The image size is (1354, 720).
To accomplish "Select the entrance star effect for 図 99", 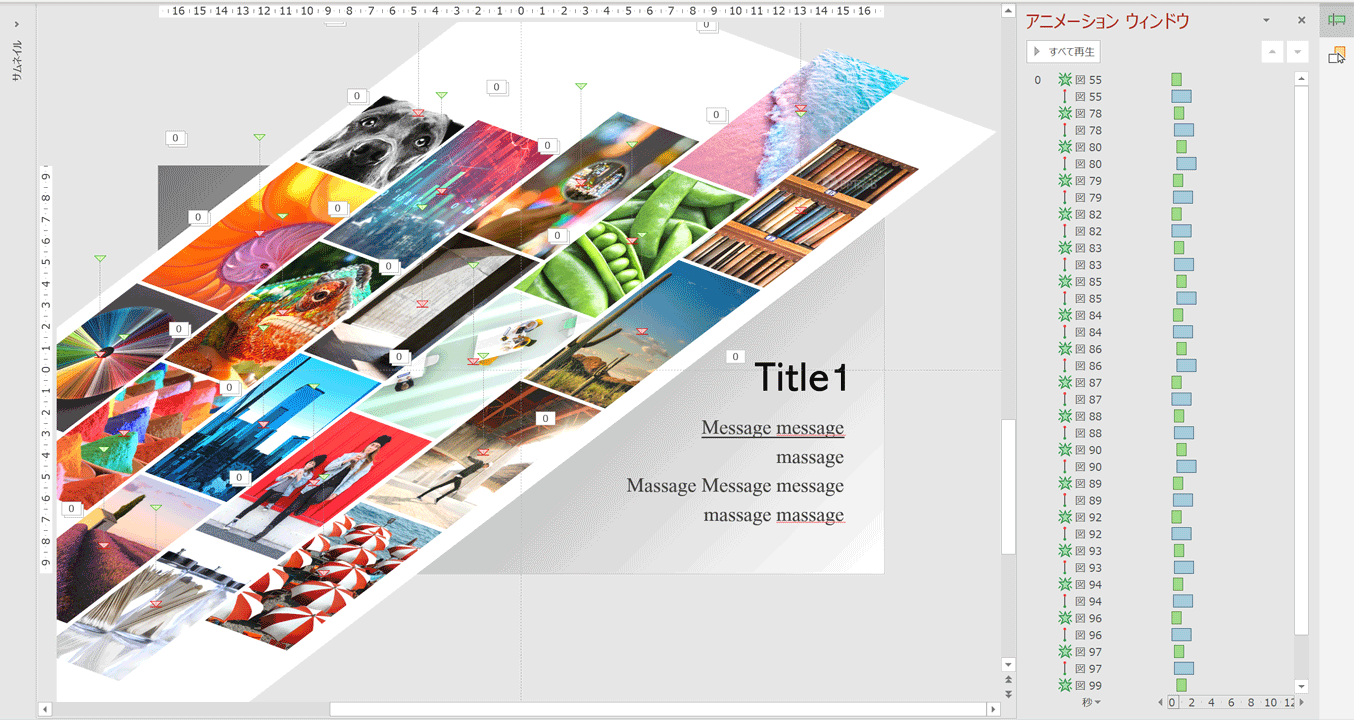I will [x=1065, y=686].
